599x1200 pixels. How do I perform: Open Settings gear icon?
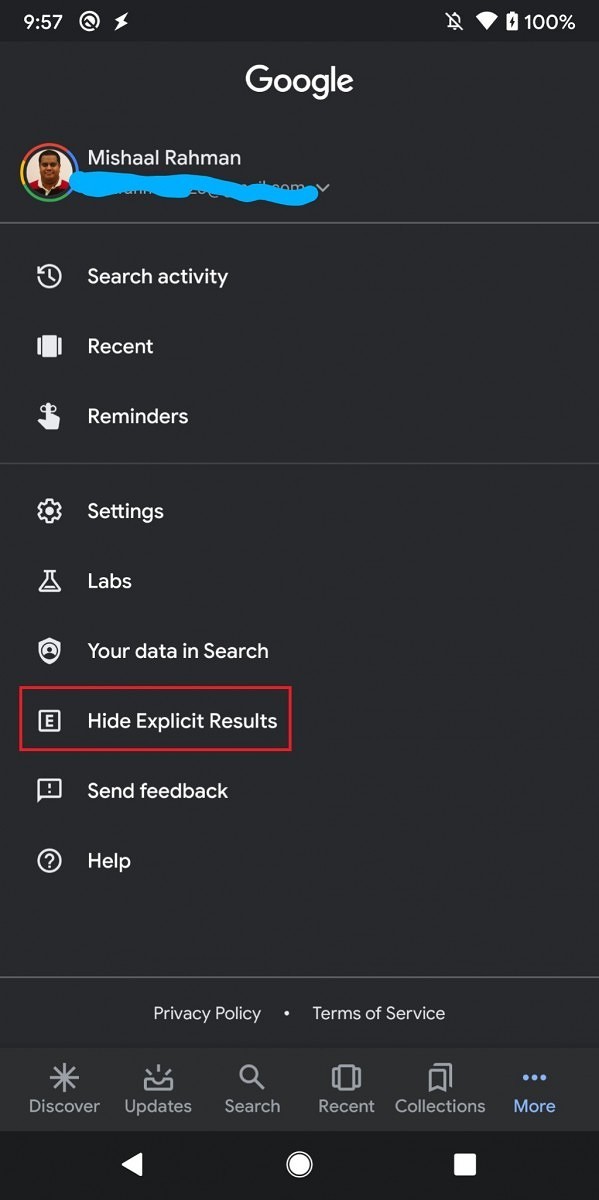click(x=49, y=511)
